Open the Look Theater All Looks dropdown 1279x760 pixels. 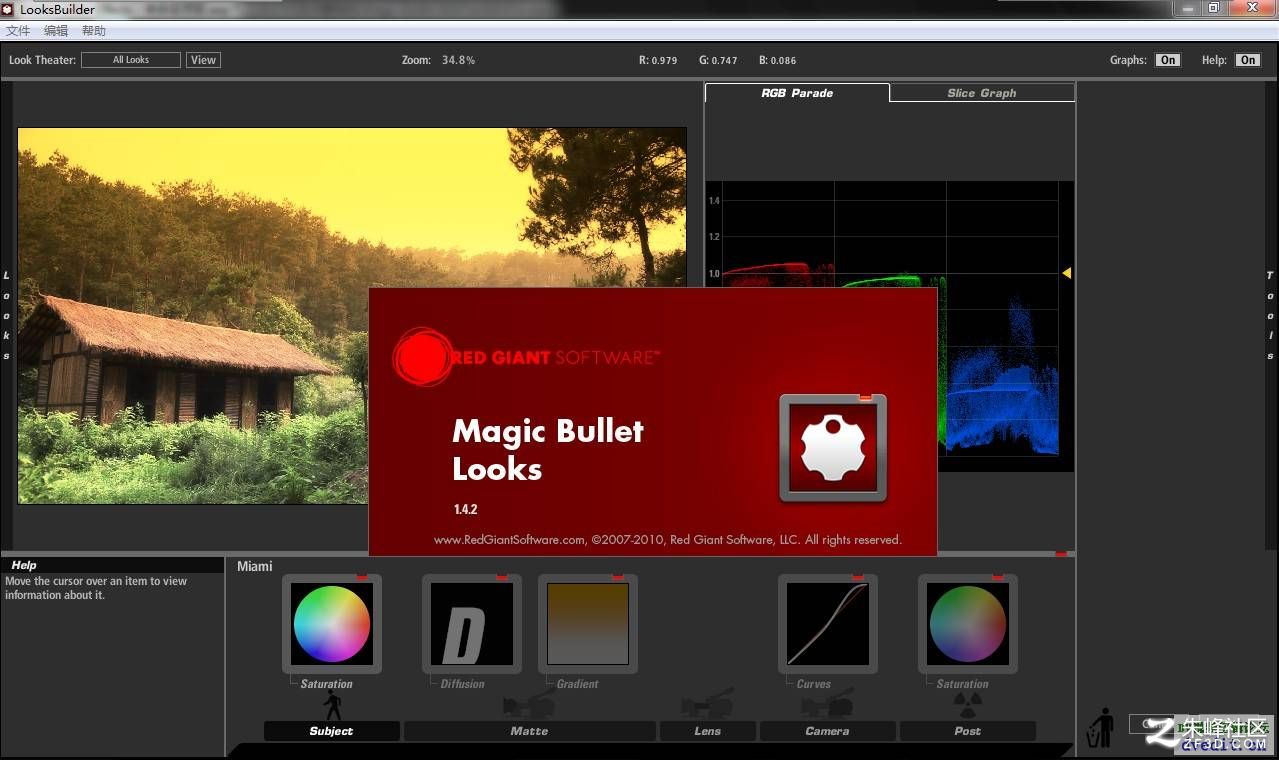coord(131,60)
